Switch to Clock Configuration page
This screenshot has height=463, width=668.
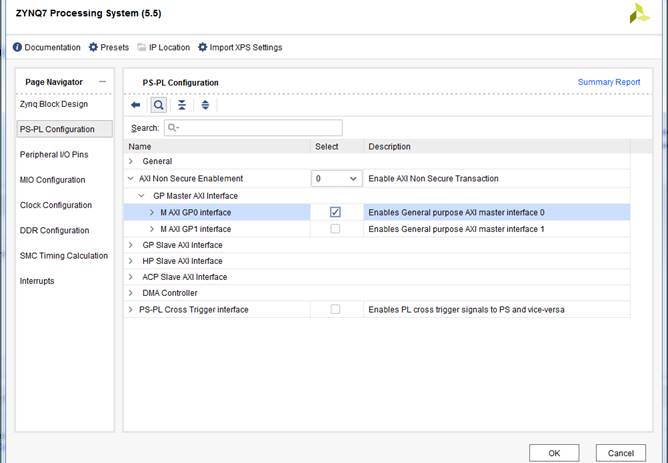pos(56,205)
